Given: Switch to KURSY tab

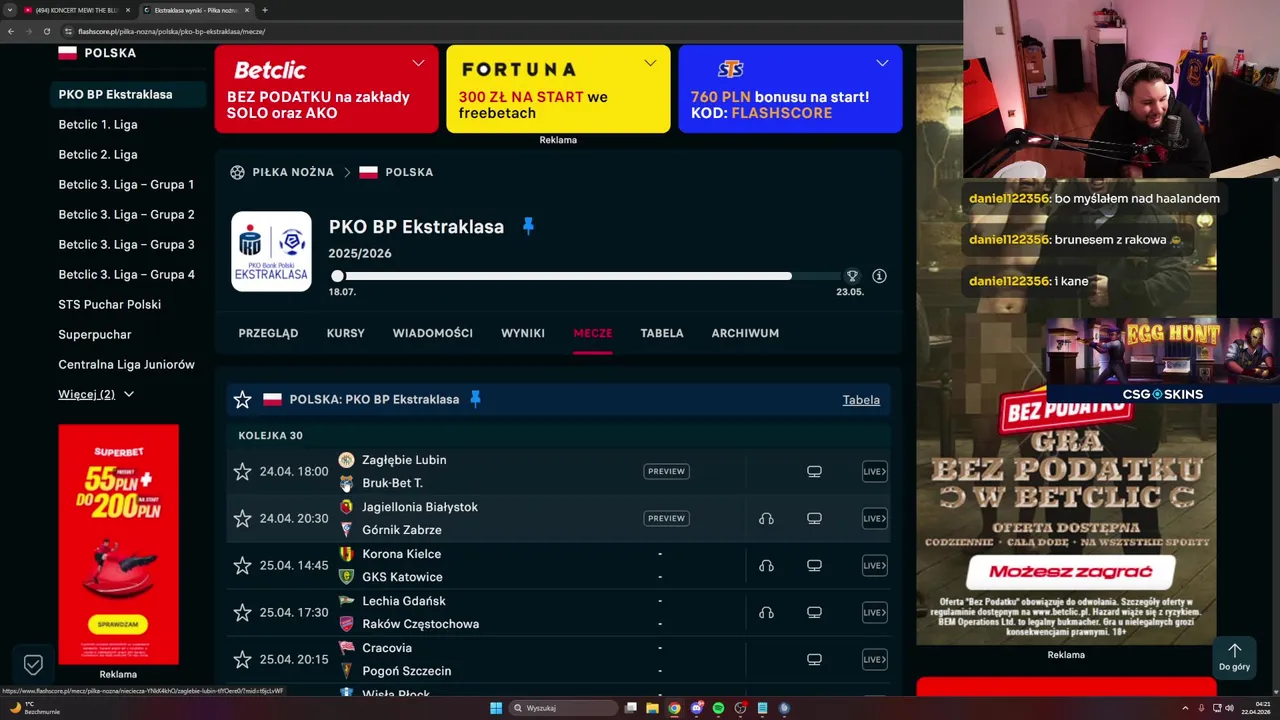Looking at the screenshot, I should pyautogui.click(x=345, y=333).
